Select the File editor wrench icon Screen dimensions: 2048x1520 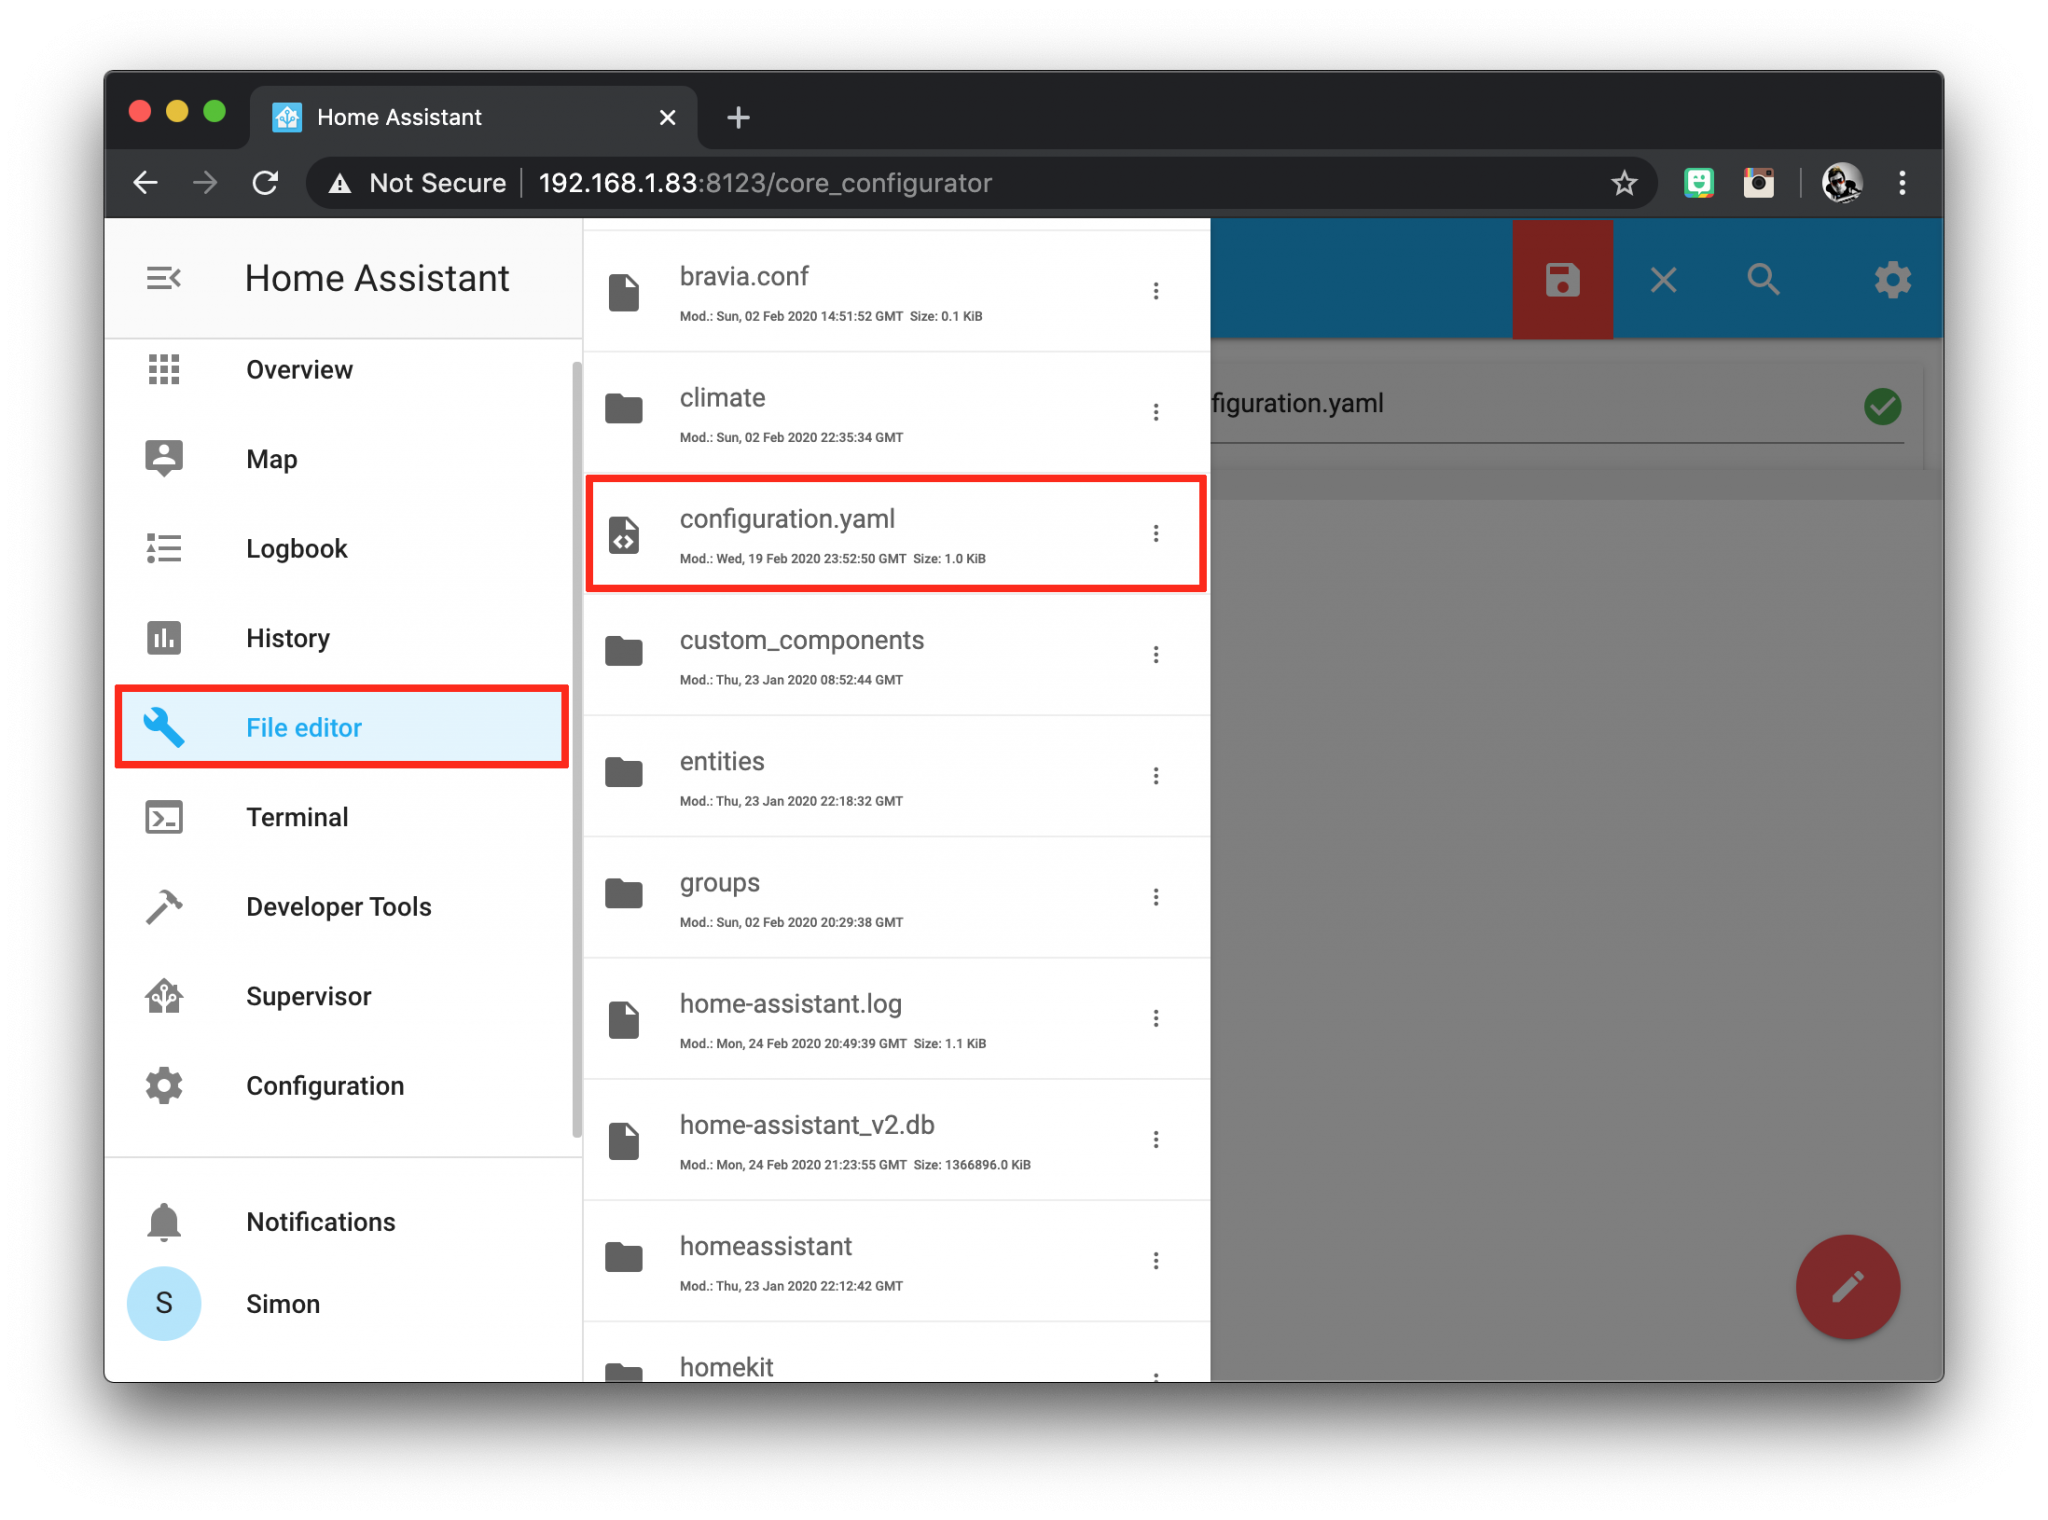(165, 727)
